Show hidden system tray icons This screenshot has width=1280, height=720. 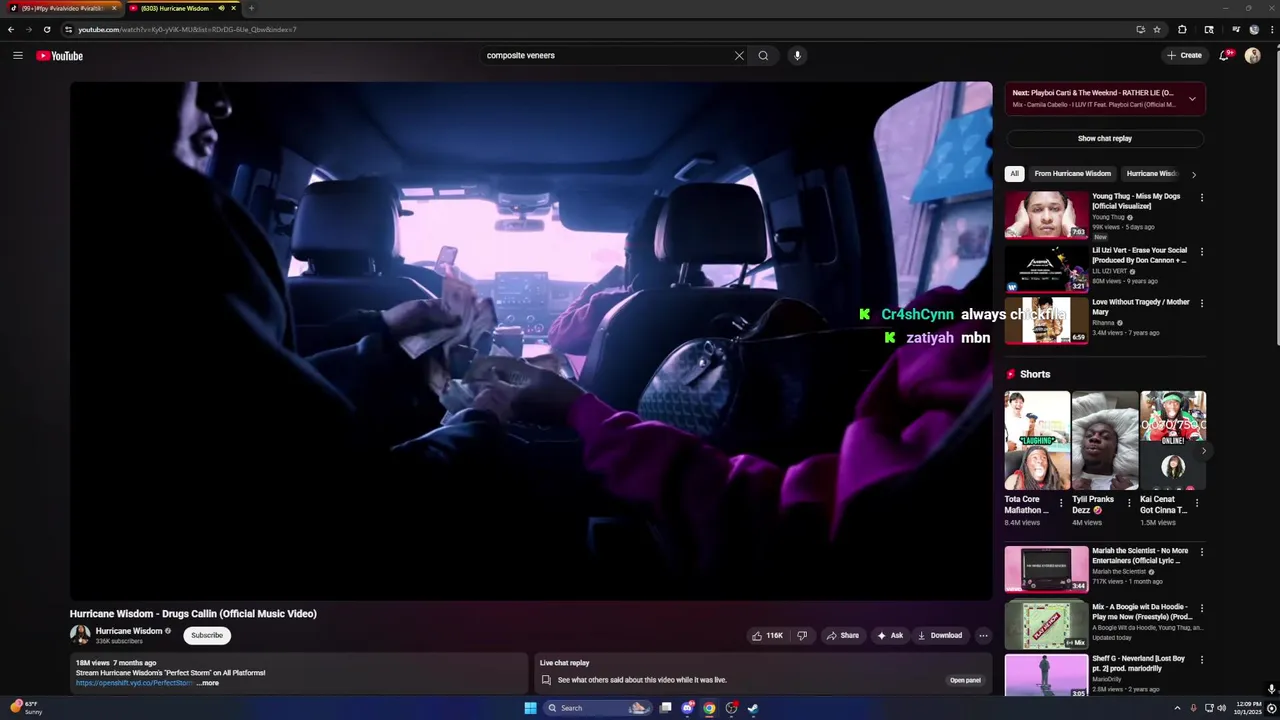click(1177, 708)
